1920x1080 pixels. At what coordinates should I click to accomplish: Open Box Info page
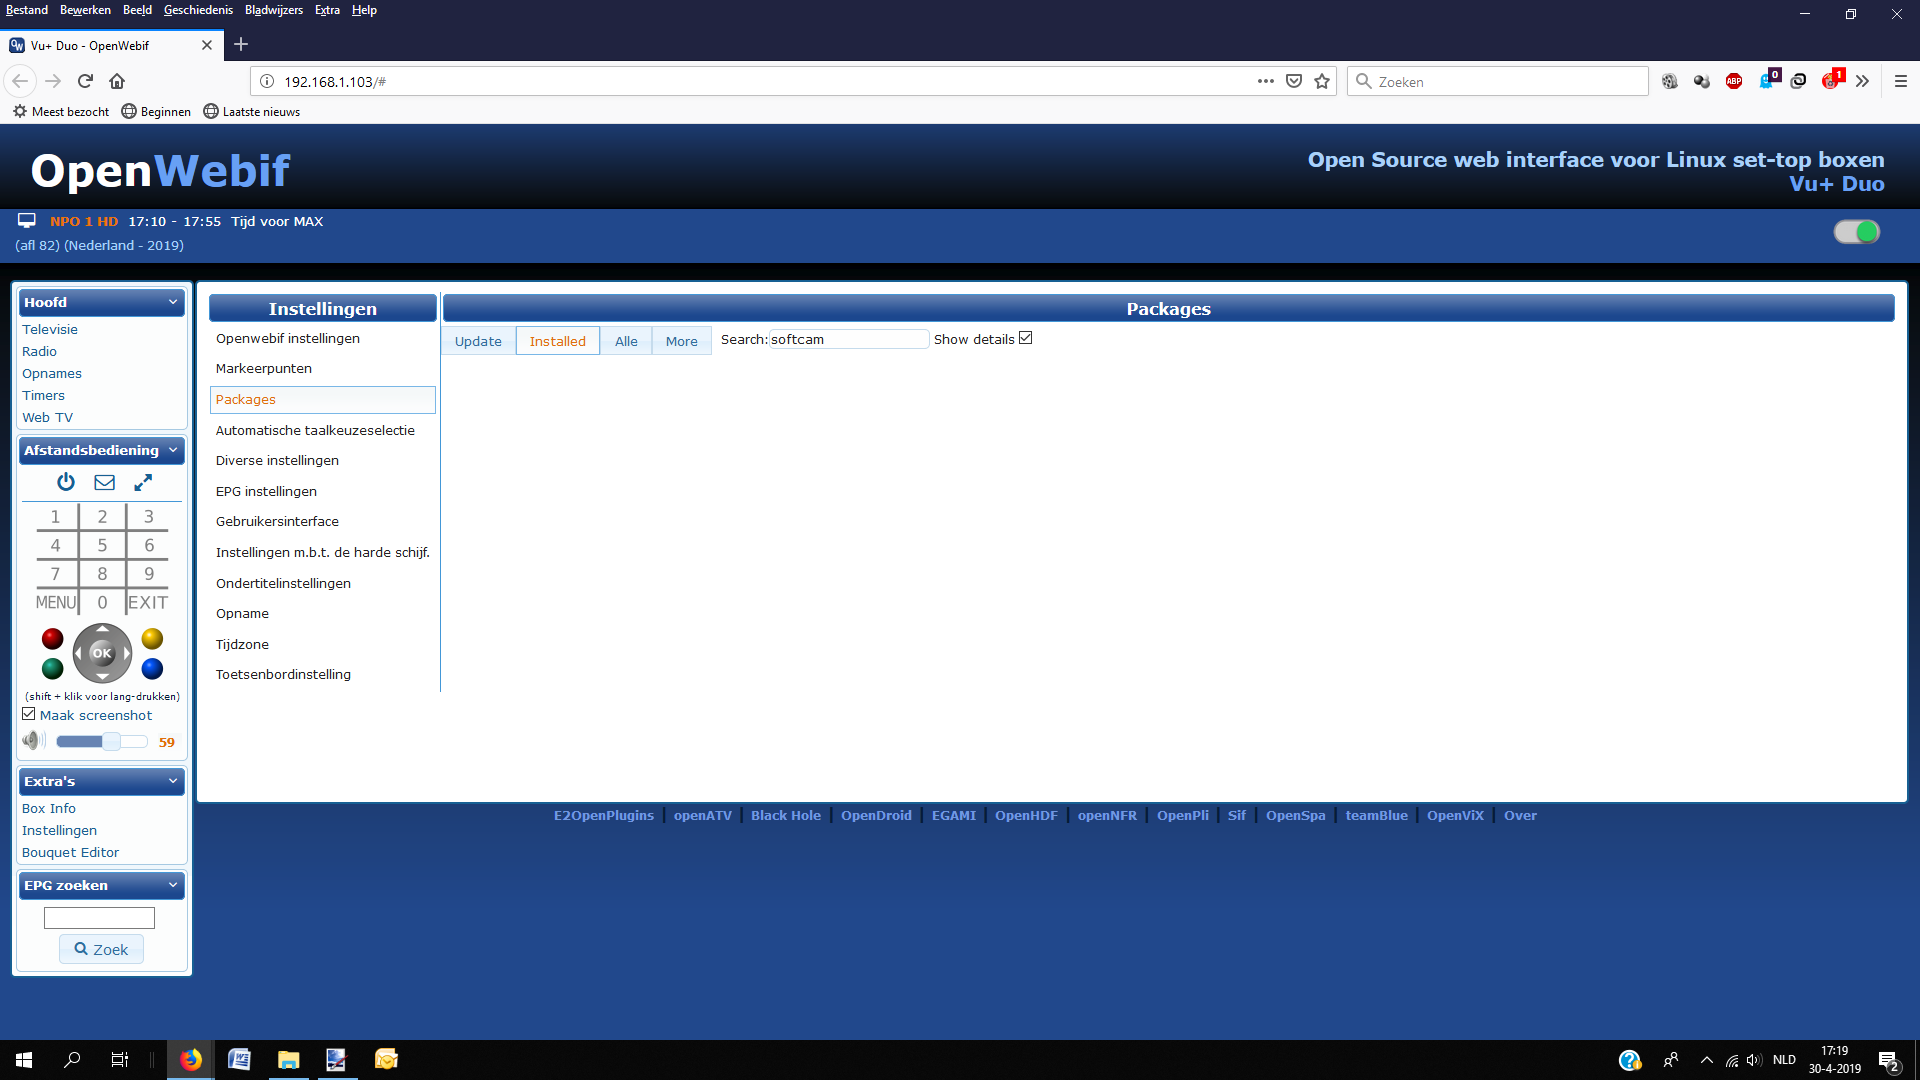(49, 808)
